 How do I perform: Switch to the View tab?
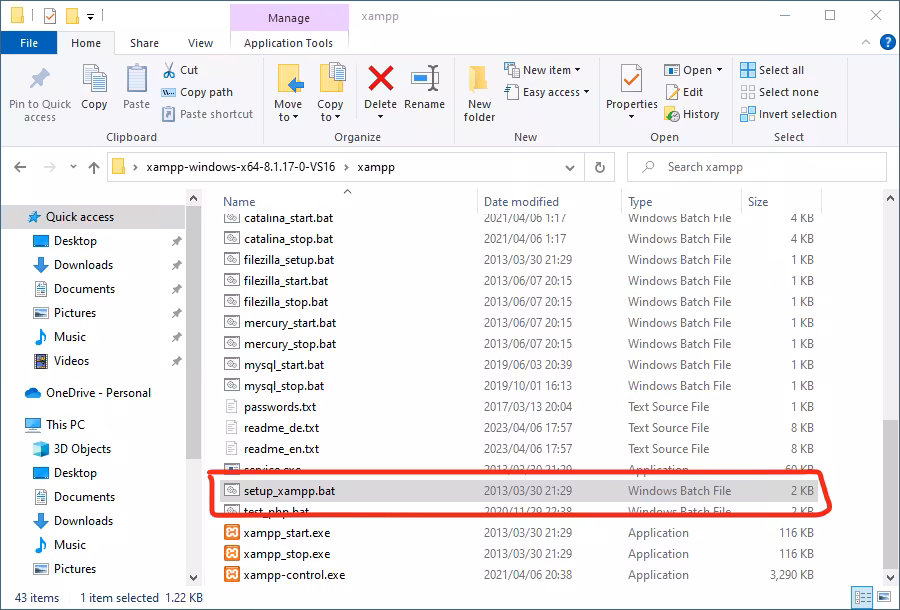200,43
